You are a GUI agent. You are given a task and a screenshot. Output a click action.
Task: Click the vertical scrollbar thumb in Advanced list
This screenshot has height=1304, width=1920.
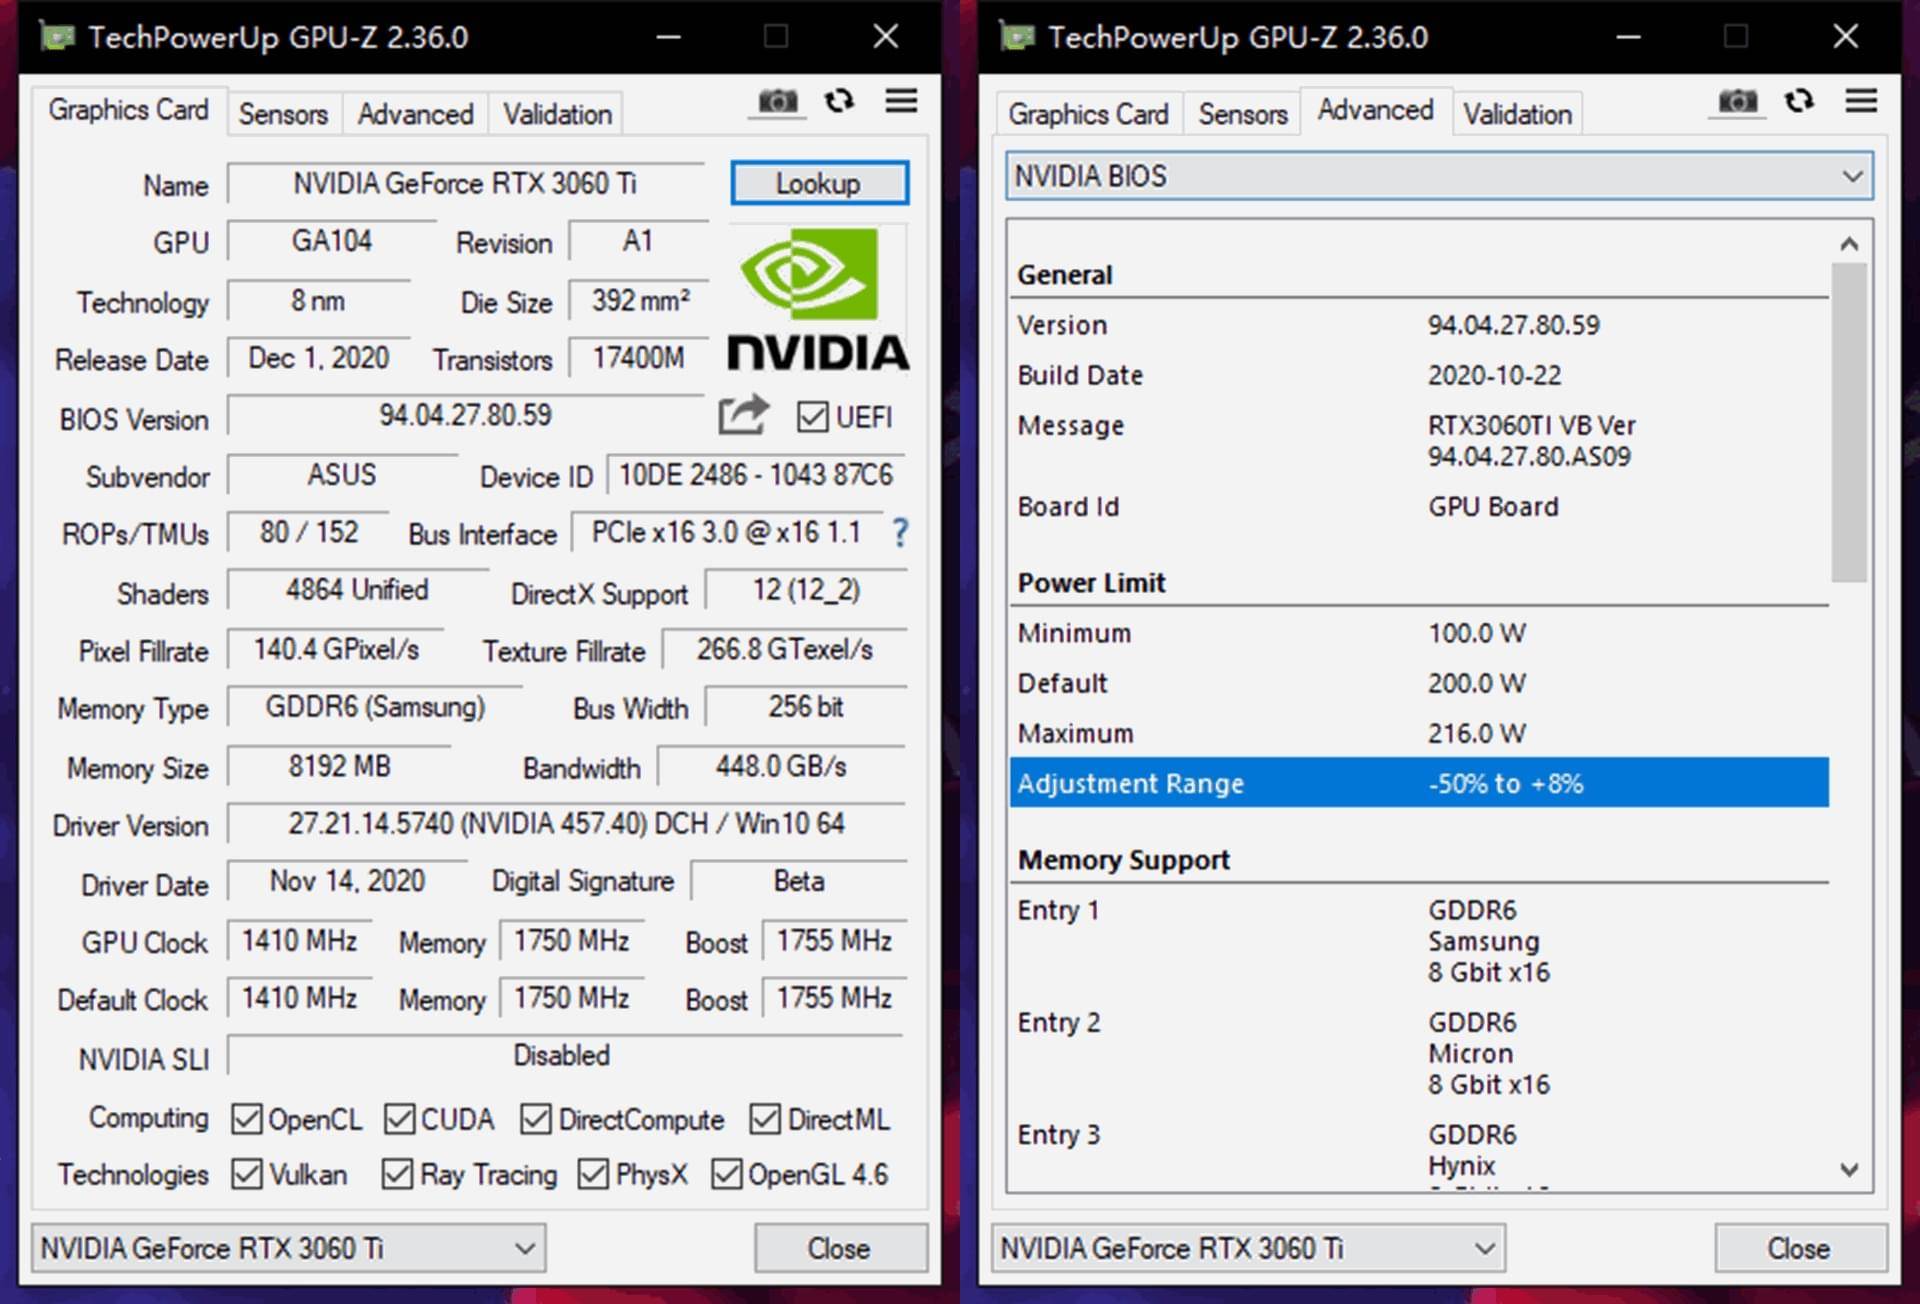(x=1849, y=422)
